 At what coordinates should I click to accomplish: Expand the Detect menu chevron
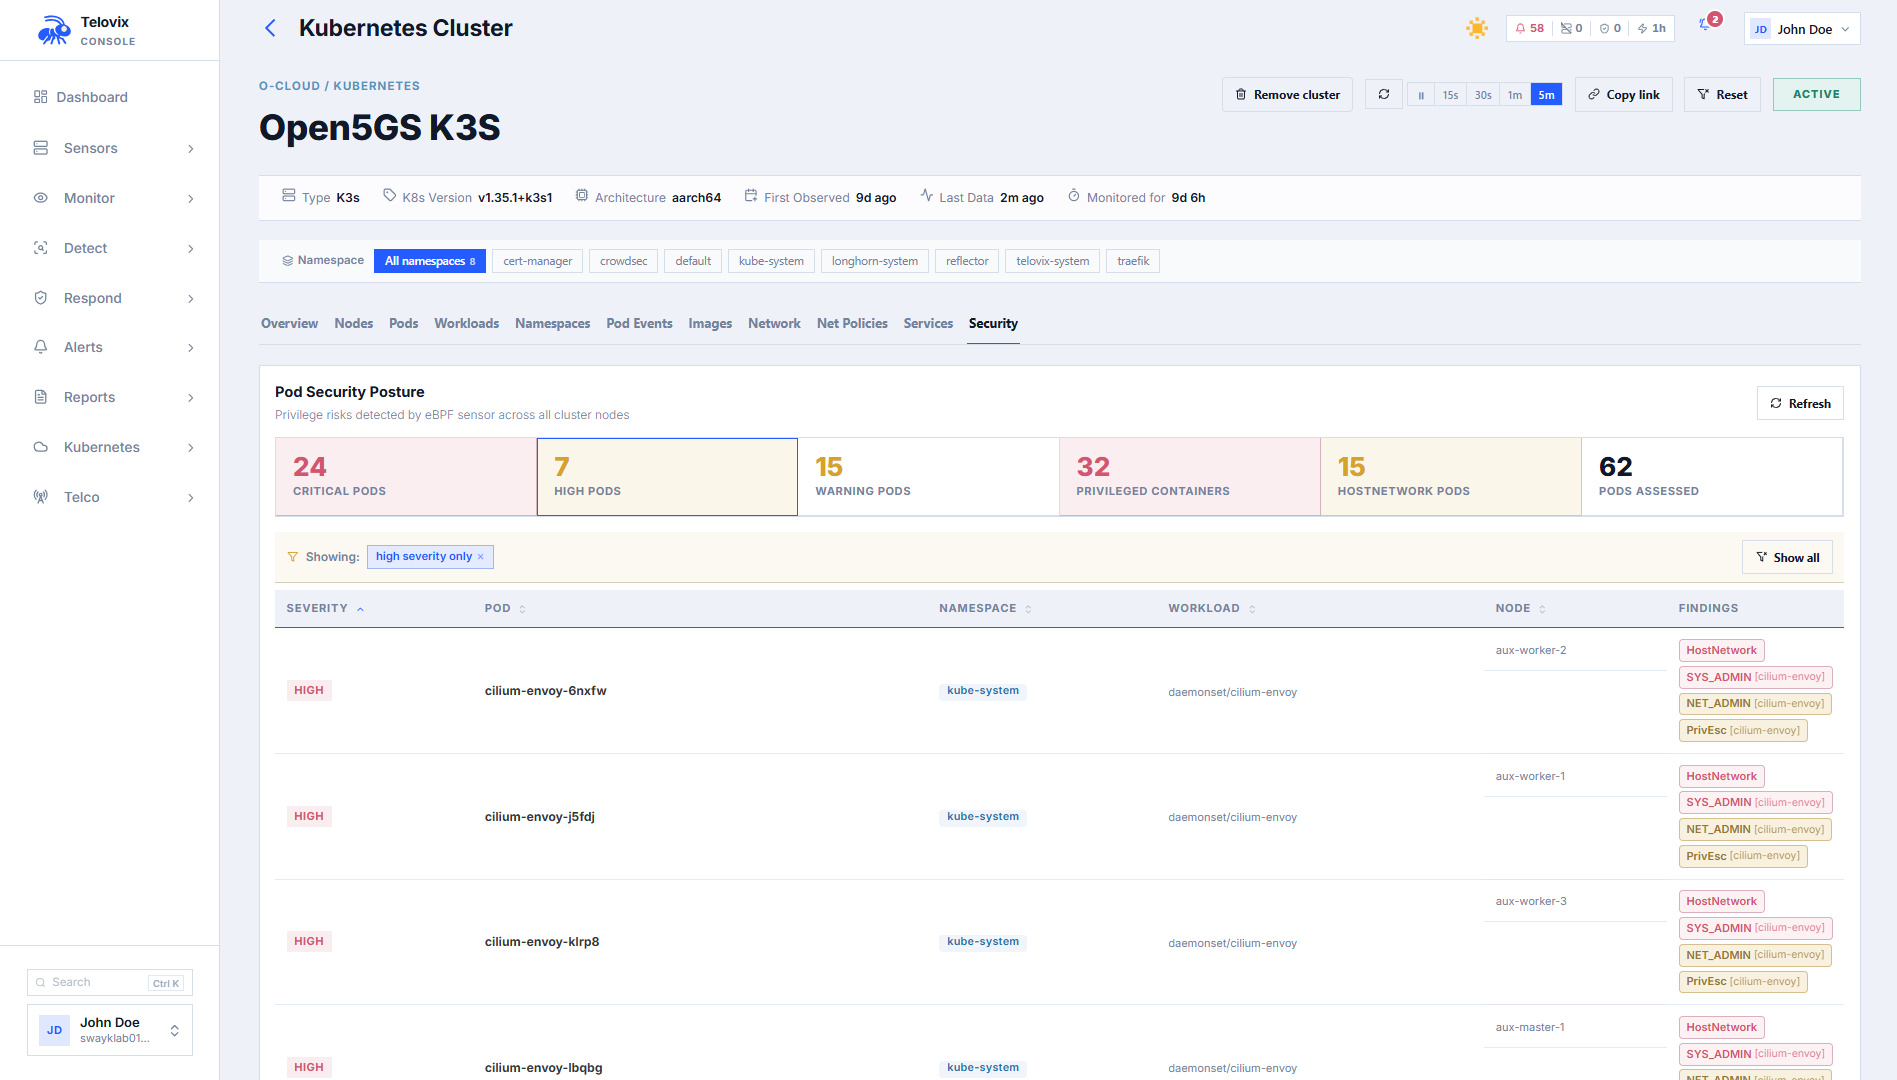pyautogui.click(x=190, y=249)
